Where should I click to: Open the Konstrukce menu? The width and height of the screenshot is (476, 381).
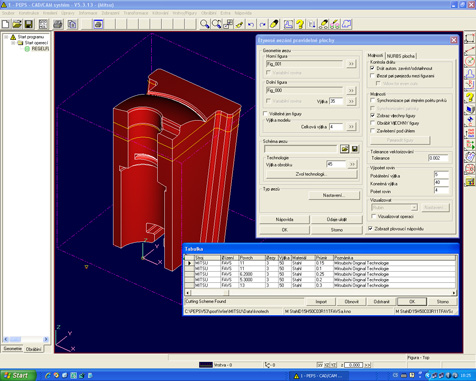tap(29, 13)
